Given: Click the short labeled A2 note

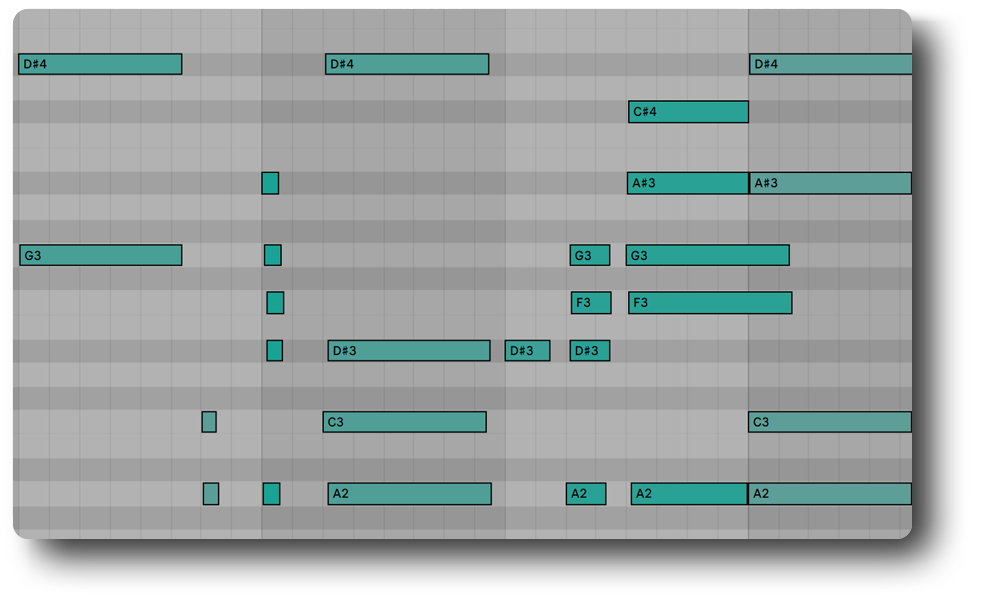Looking at the screenshot, I should pyautogui.click(x=586, y=494).
